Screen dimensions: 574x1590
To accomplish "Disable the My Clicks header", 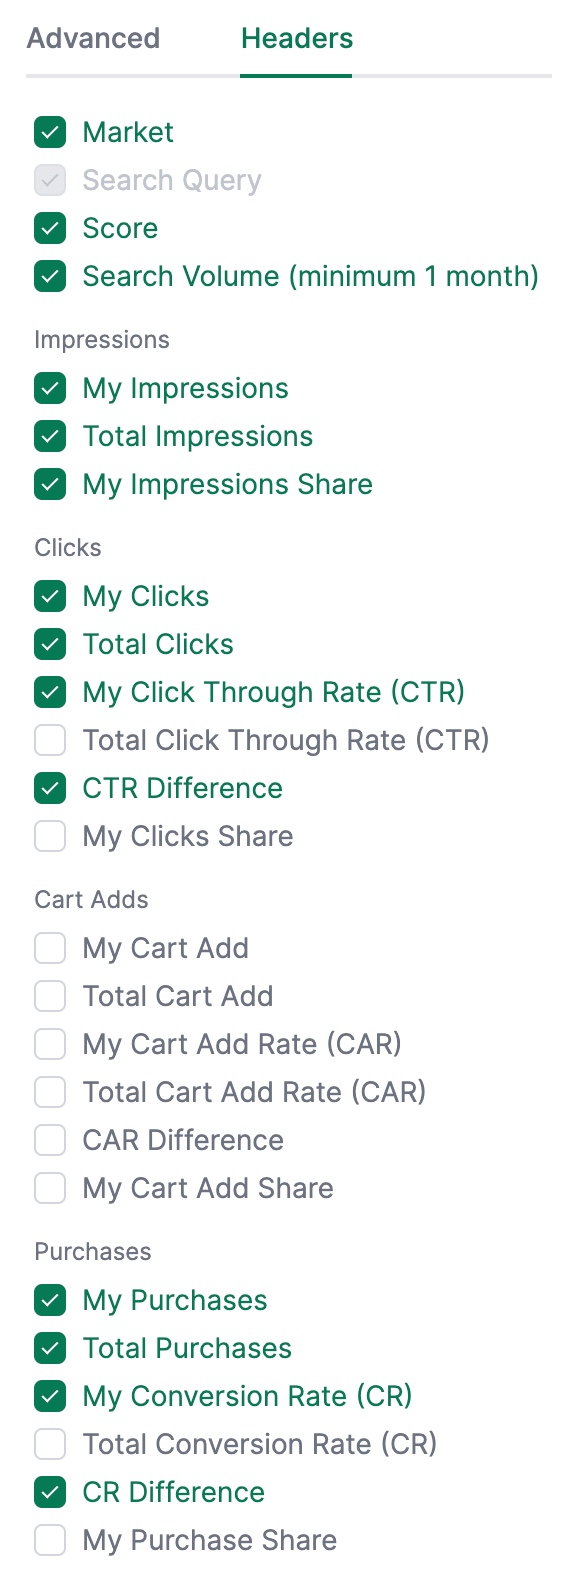I will (x=50, y=596).
